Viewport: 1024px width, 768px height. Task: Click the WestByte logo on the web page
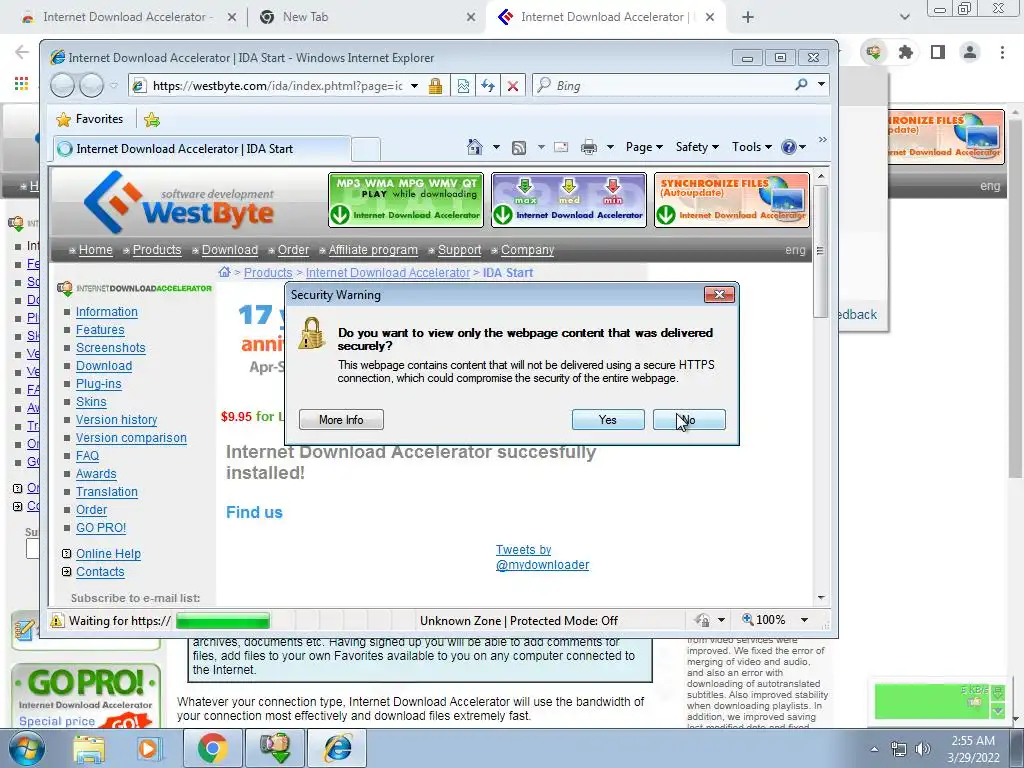(x=179, y=202)
